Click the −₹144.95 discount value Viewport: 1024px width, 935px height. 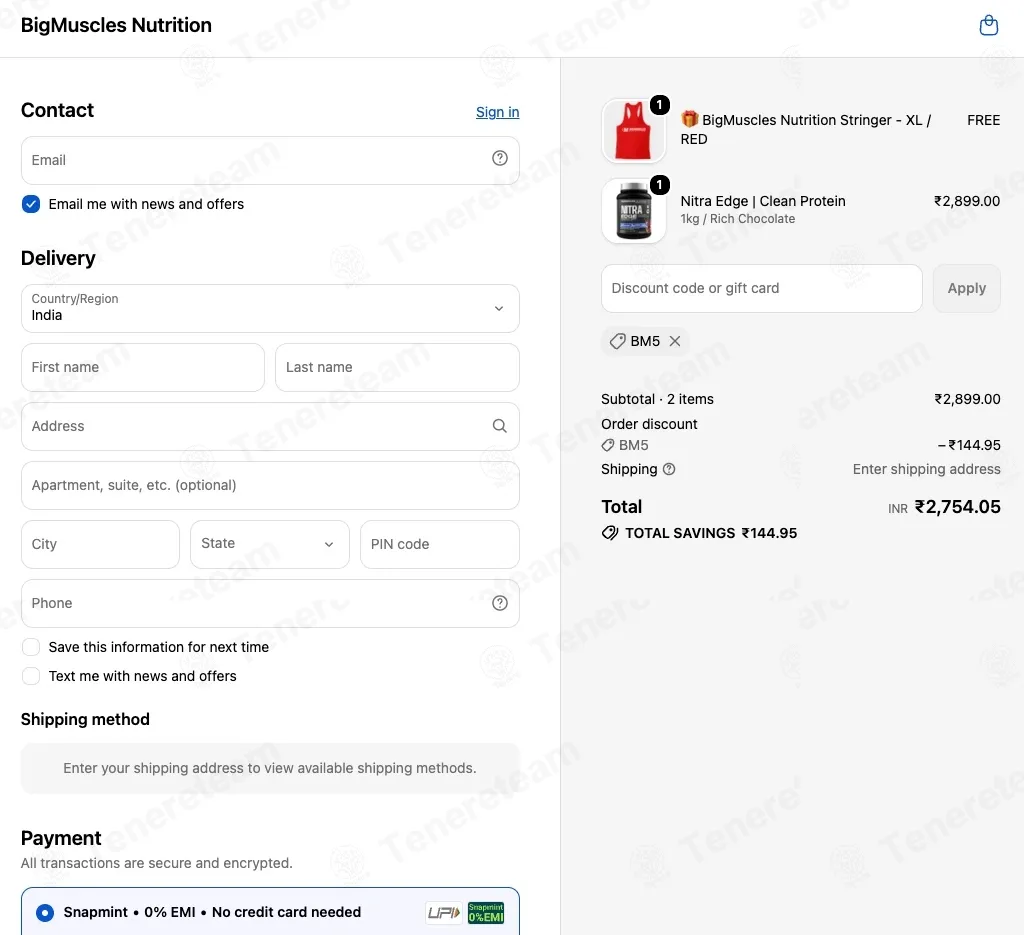click(x=969, y=445)
